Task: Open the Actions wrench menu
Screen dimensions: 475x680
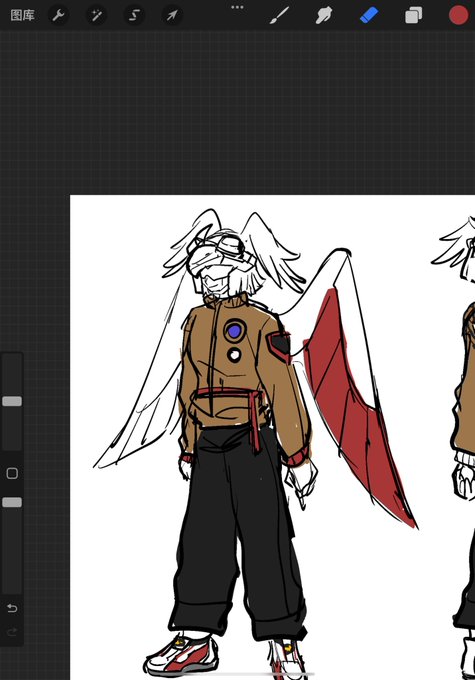Action: click(58, 16)
